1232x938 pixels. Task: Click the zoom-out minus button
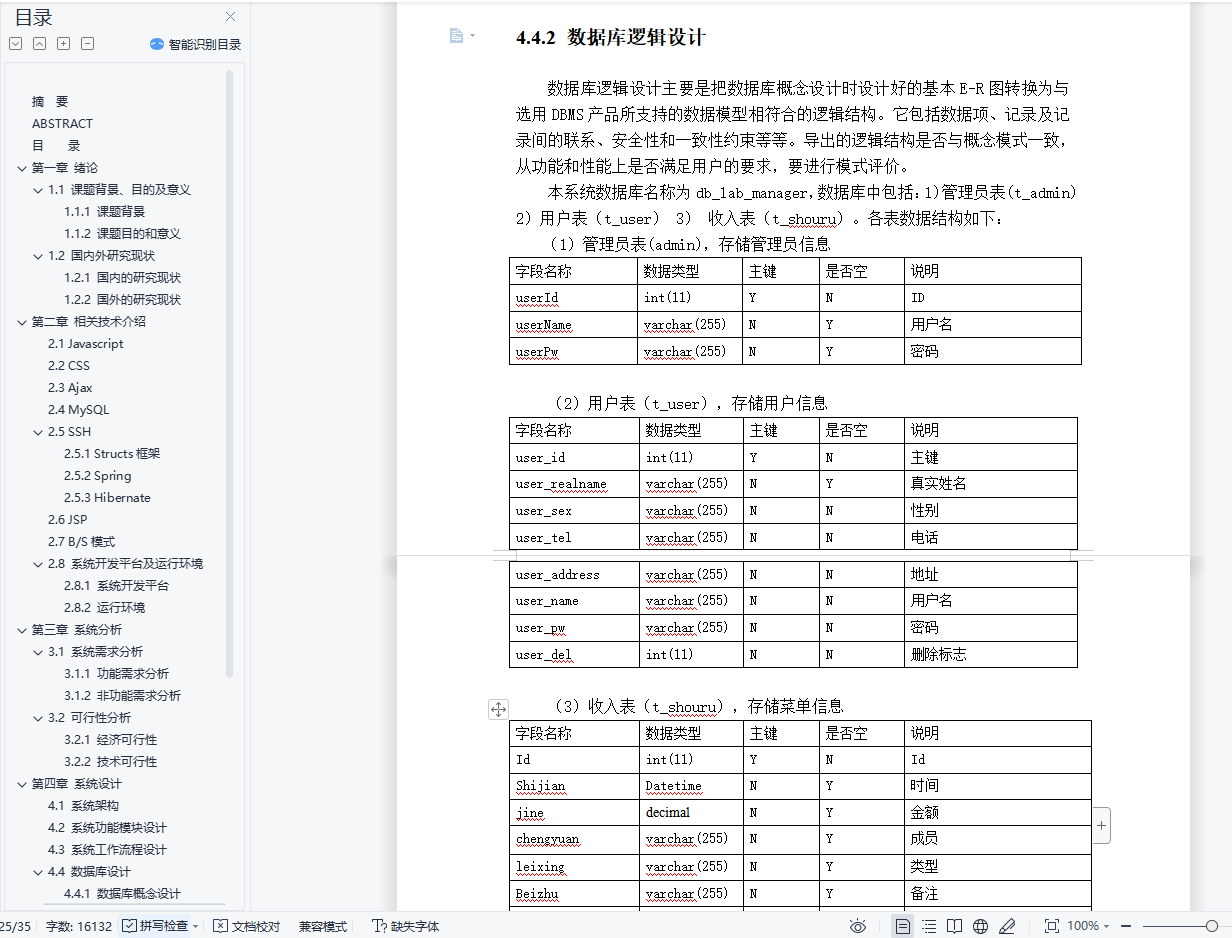coord(1126,926)
